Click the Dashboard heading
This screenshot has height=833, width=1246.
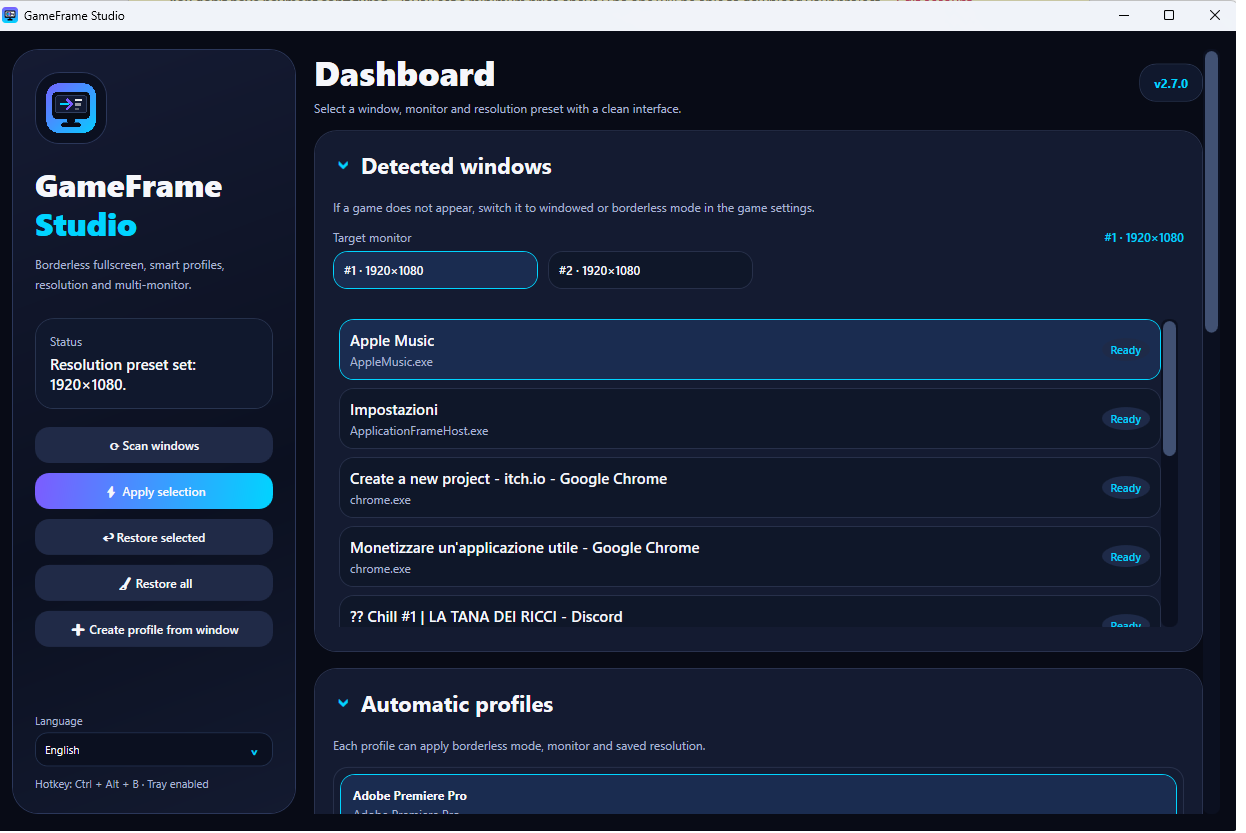pos(405,74)
